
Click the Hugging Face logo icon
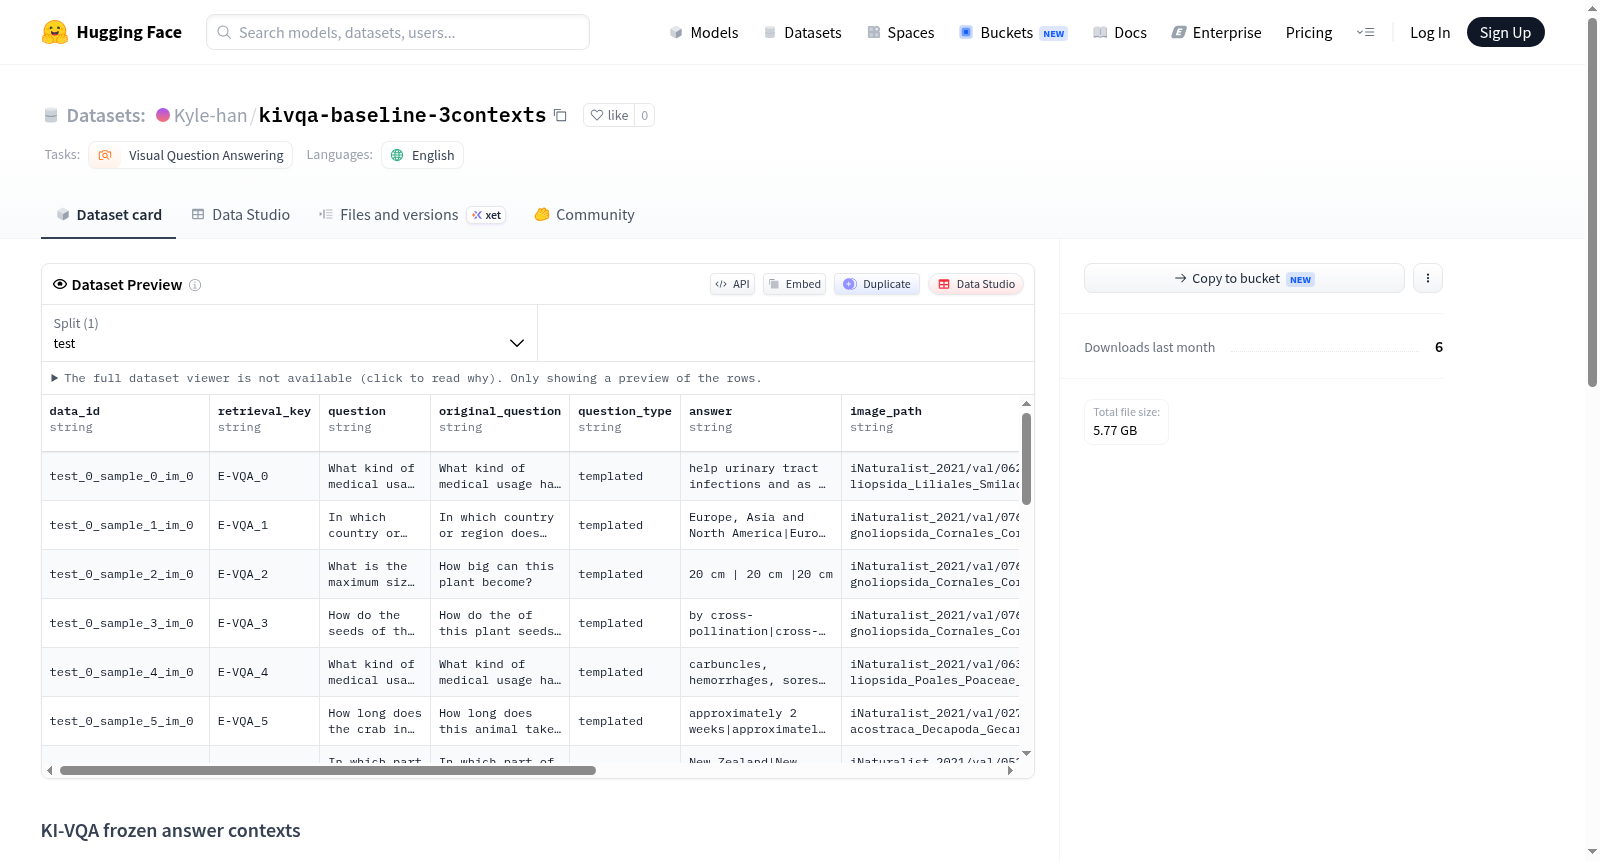tap(55, 32)
